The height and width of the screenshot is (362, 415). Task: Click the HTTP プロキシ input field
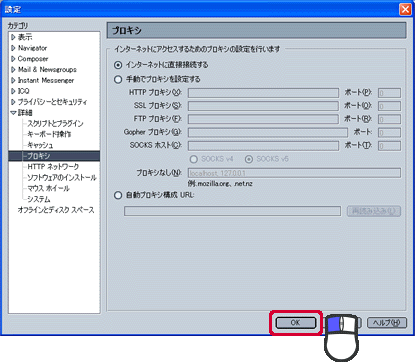point(263,93)
